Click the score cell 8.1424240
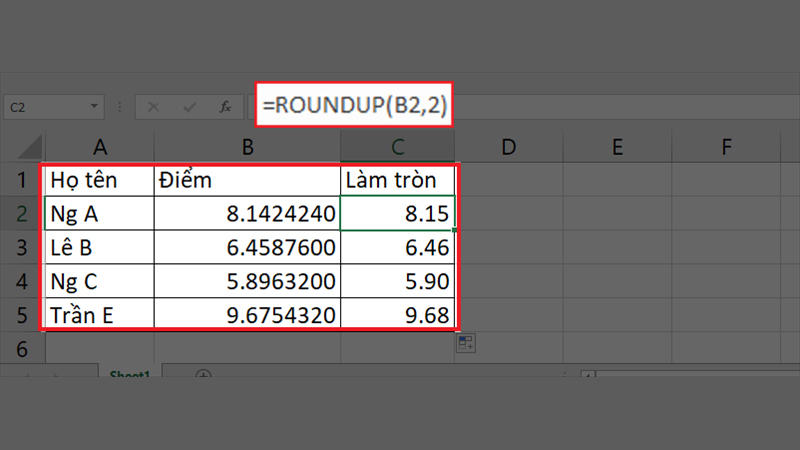The image size is (800, 450). [x=247, y=213]
